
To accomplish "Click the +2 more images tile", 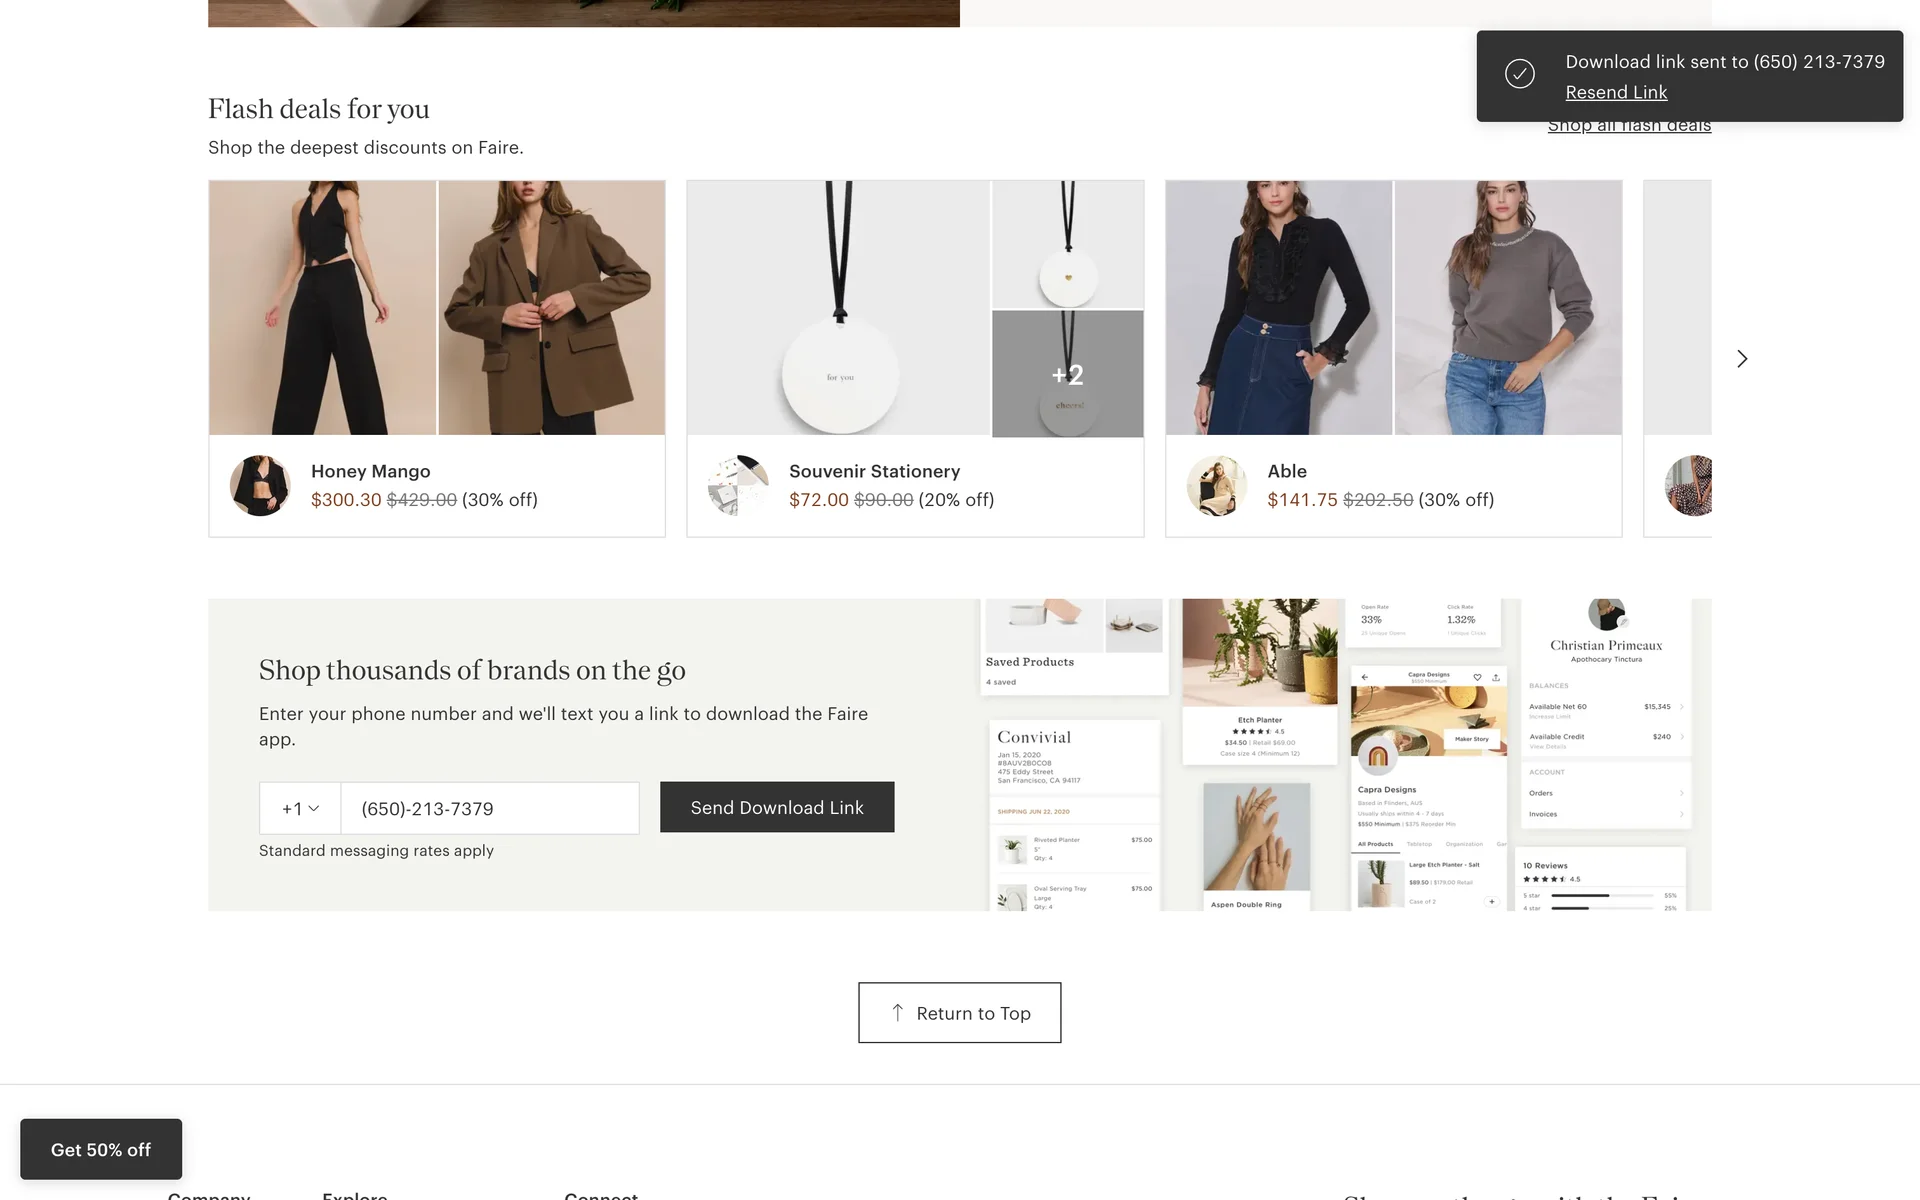I will (x=1067, y=374).
